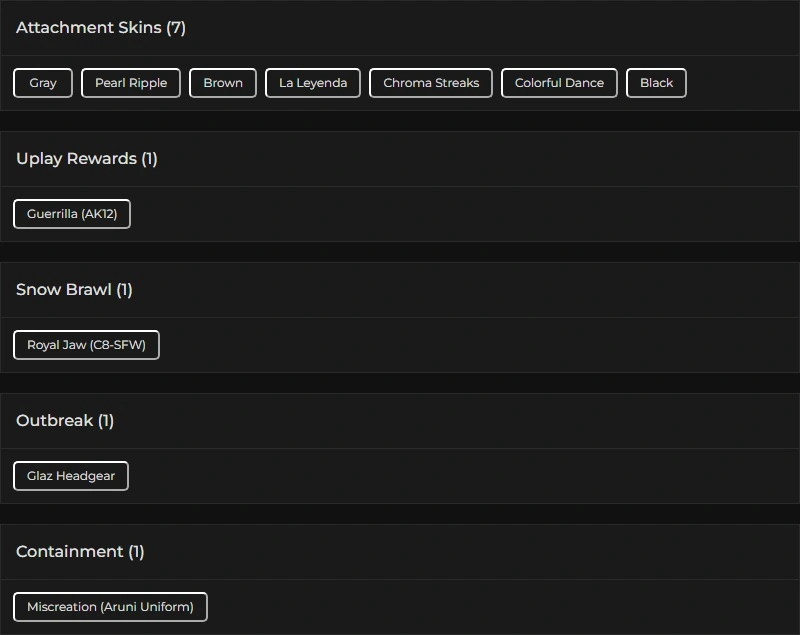Select the Royal Jaw (C8-SFW) item
This screenshot has height=635, width=800.
click(x=86, y=345)
